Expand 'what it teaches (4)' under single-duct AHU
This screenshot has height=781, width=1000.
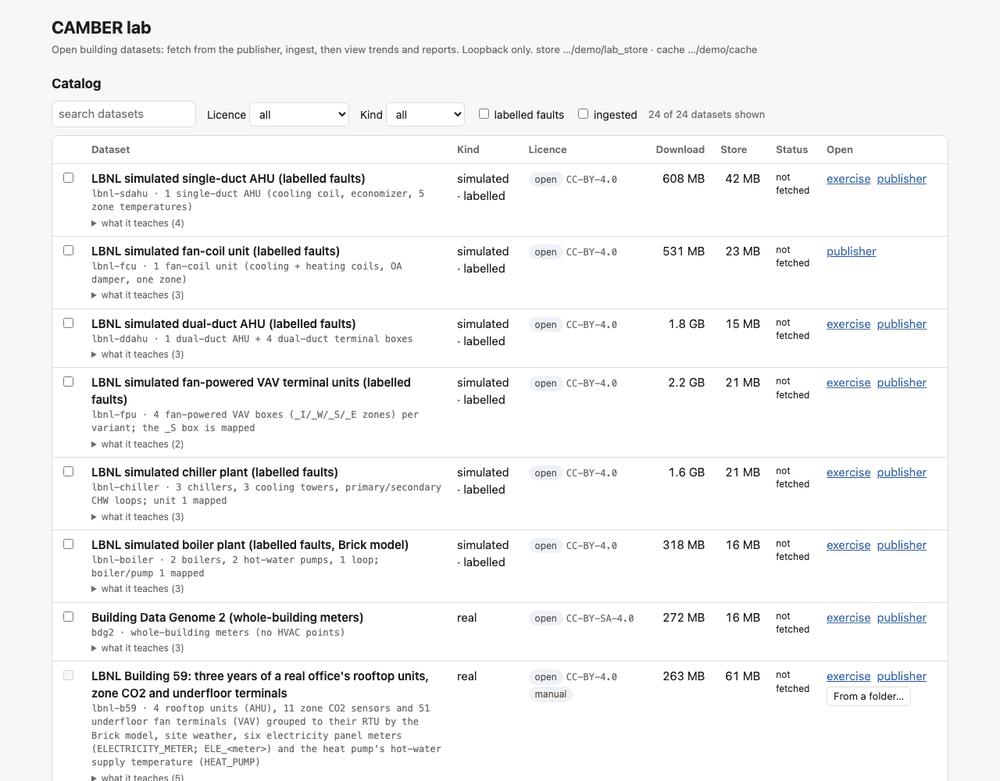[138, 223]
